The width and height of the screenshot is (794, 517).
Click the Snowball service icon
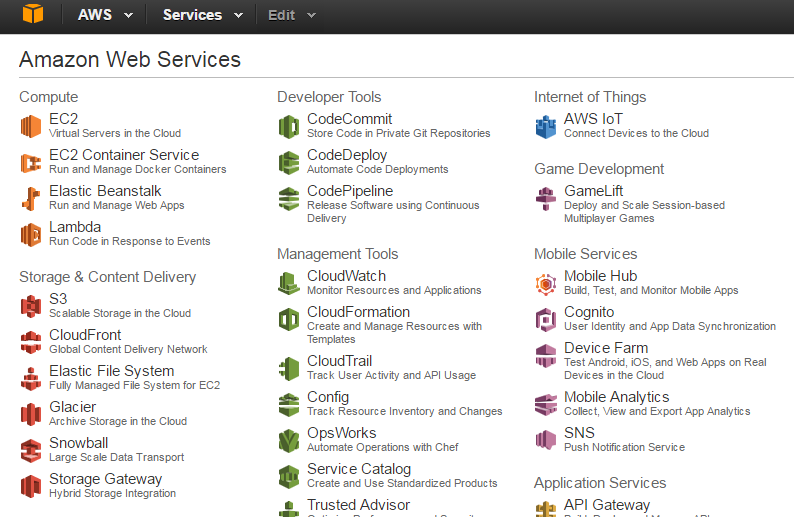click(x=31, y=450)
